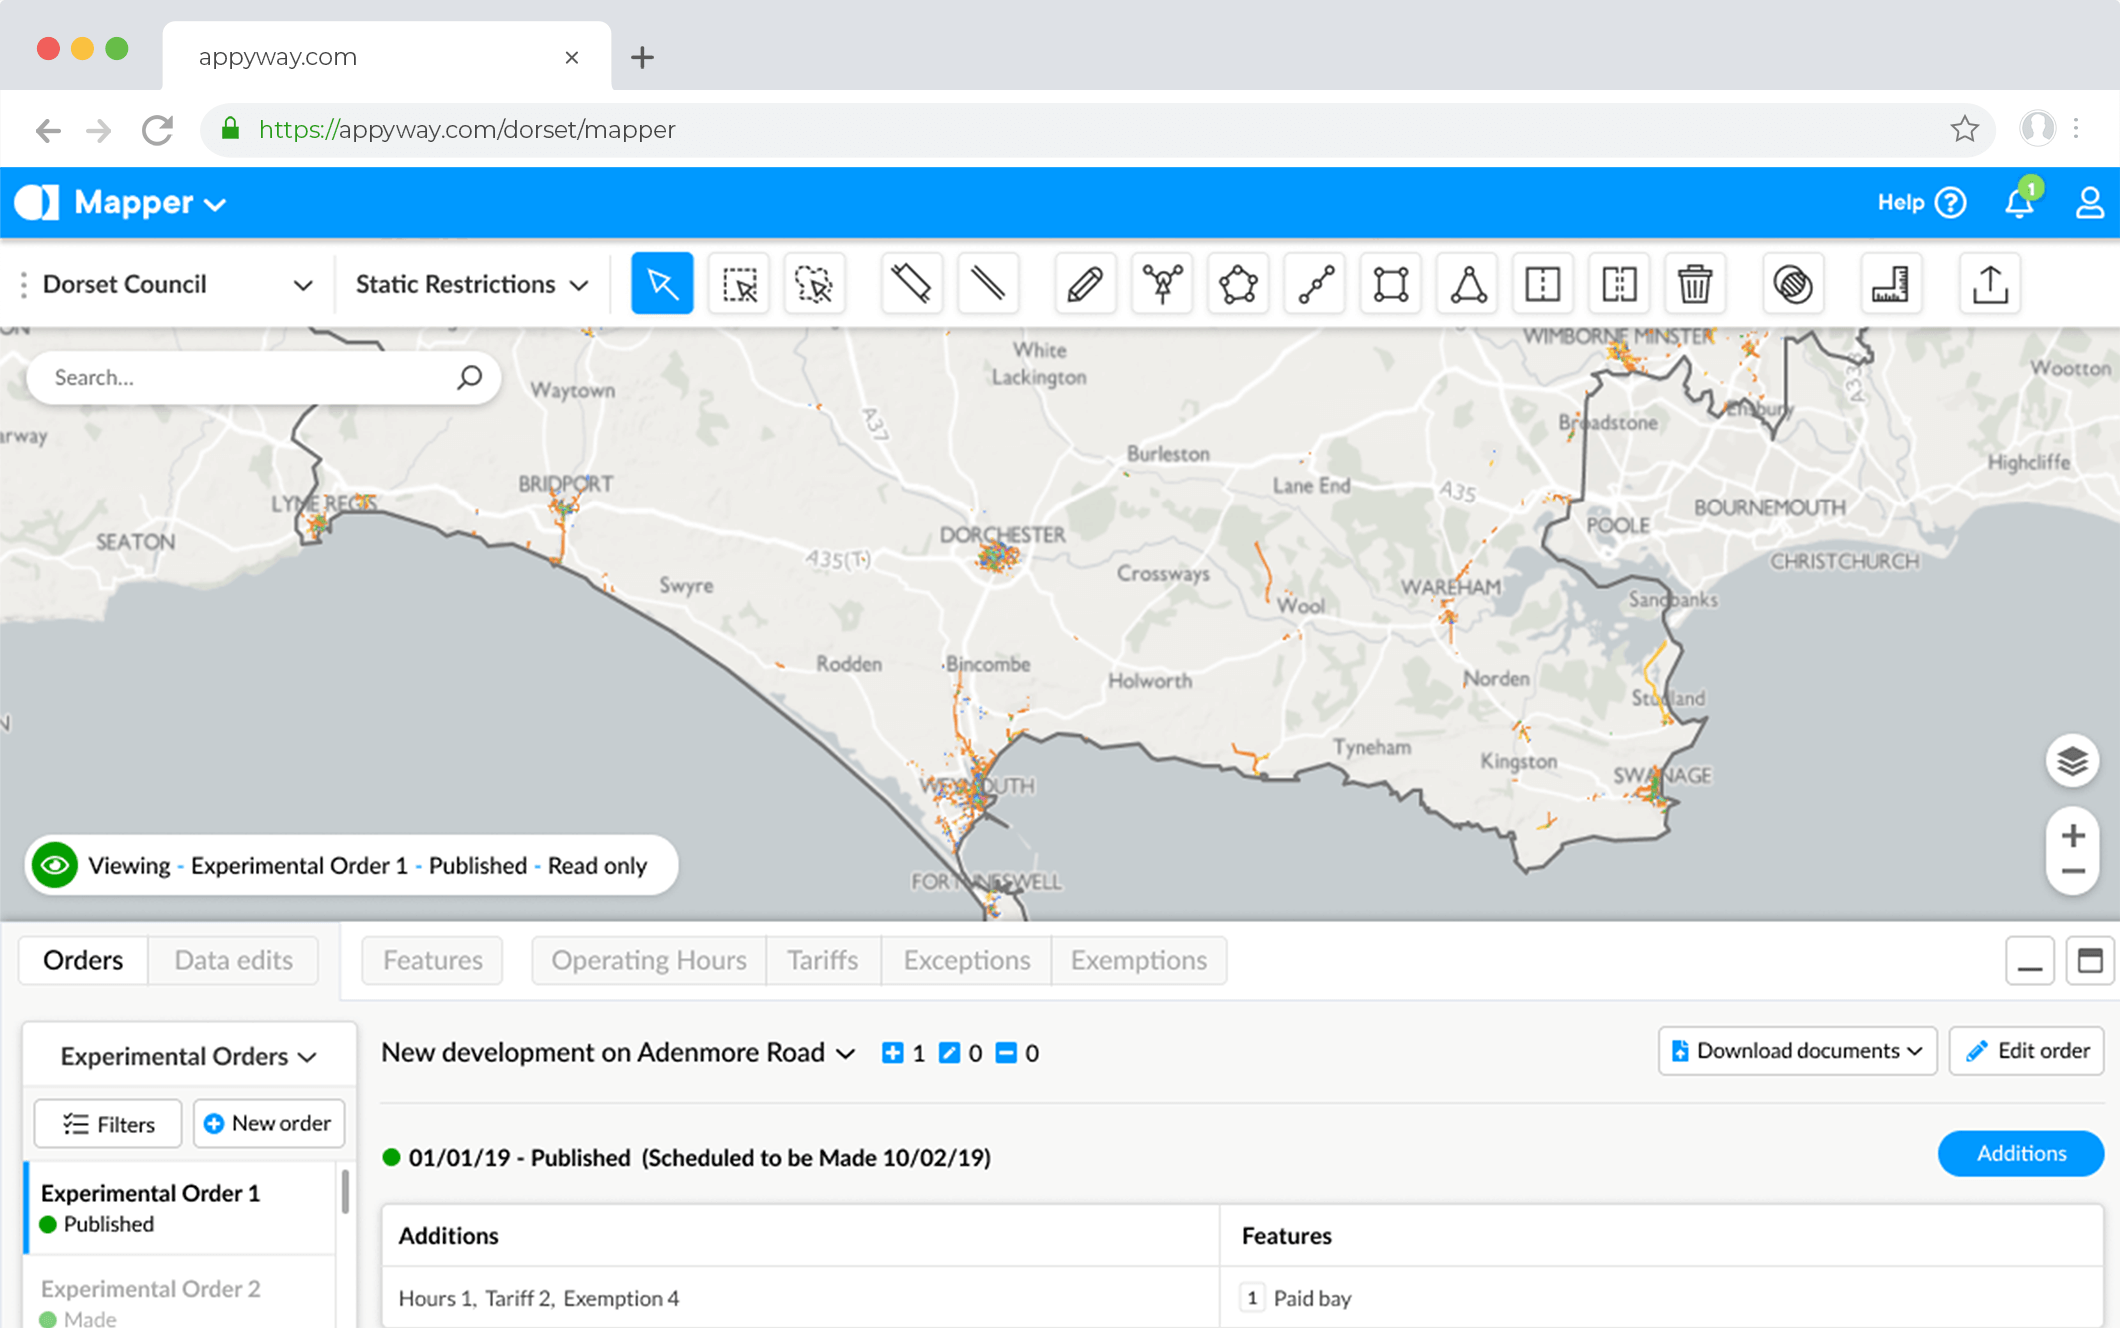Toggle the additions count filter
Screen dimensions: 2120x1328
click(893, 1053)
